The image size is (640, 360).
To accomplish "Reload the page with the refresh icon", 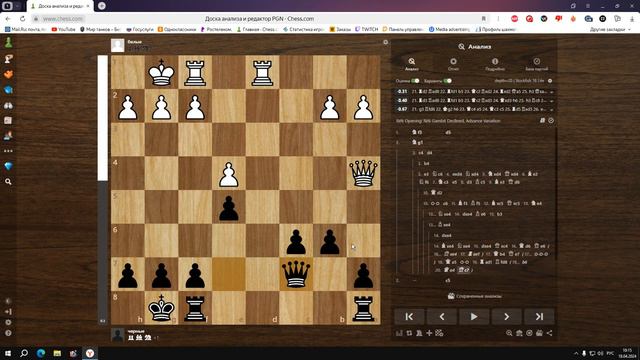I will (22, 19).
